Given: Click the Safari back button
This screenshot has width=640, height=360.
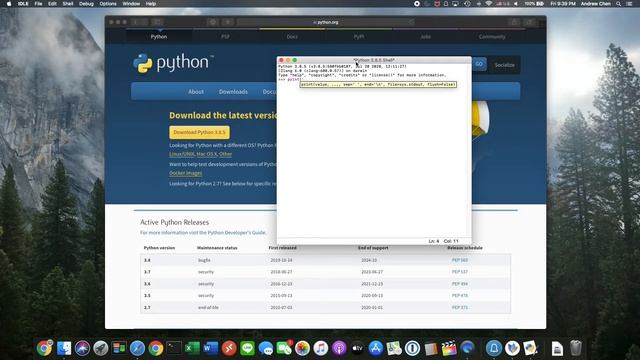Looking at the screenshot, I should click(136, 22).
